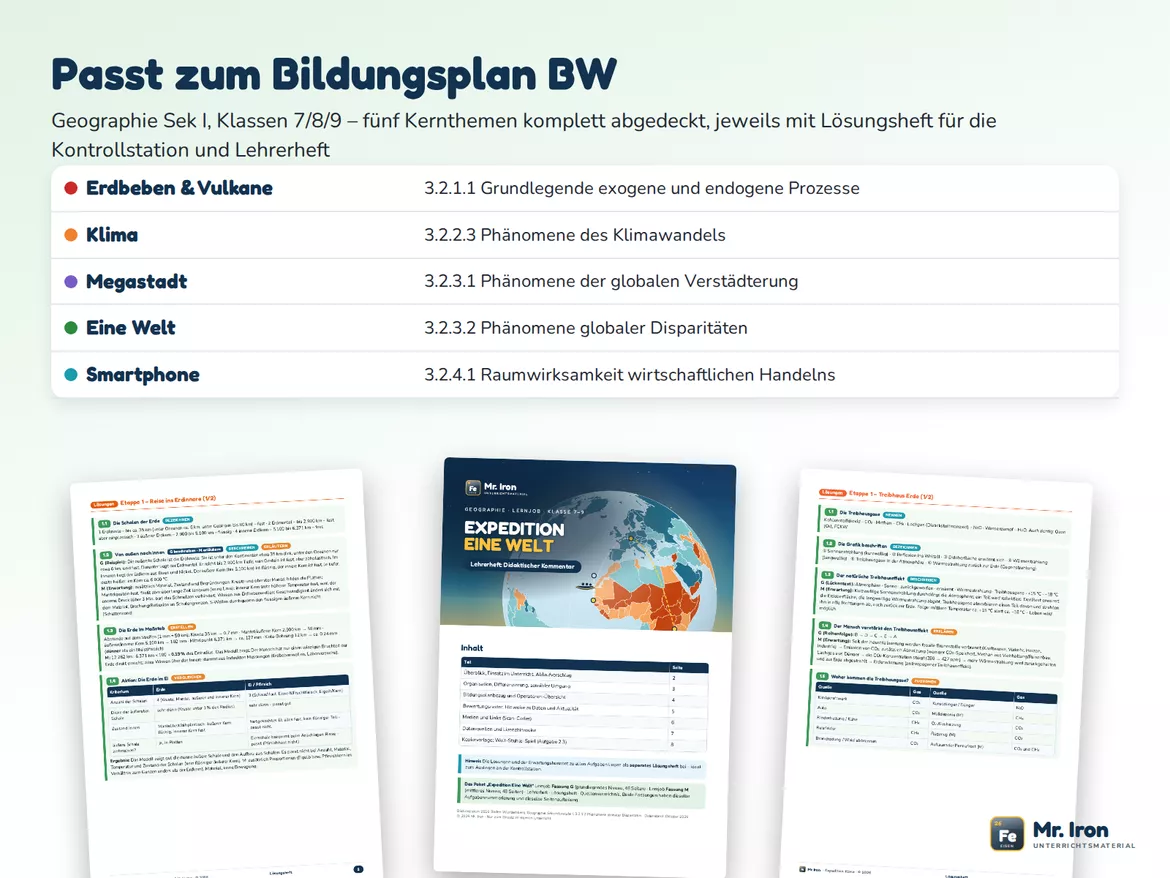Click '3.2.2.3 Phänomene des Klimawandels'
Screen dimensions: 1170x878
pyautogui.click(x=575, y=235)
